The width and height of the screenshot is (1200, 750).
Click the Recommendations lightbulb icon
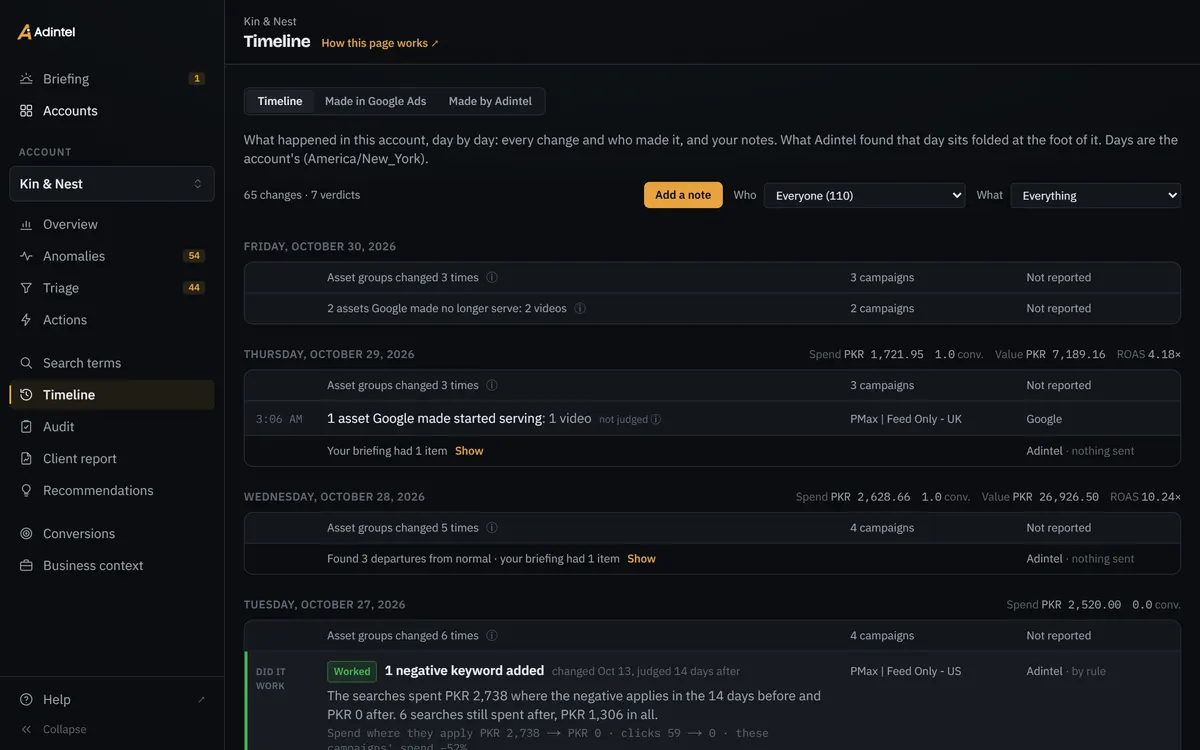[26, 492]
